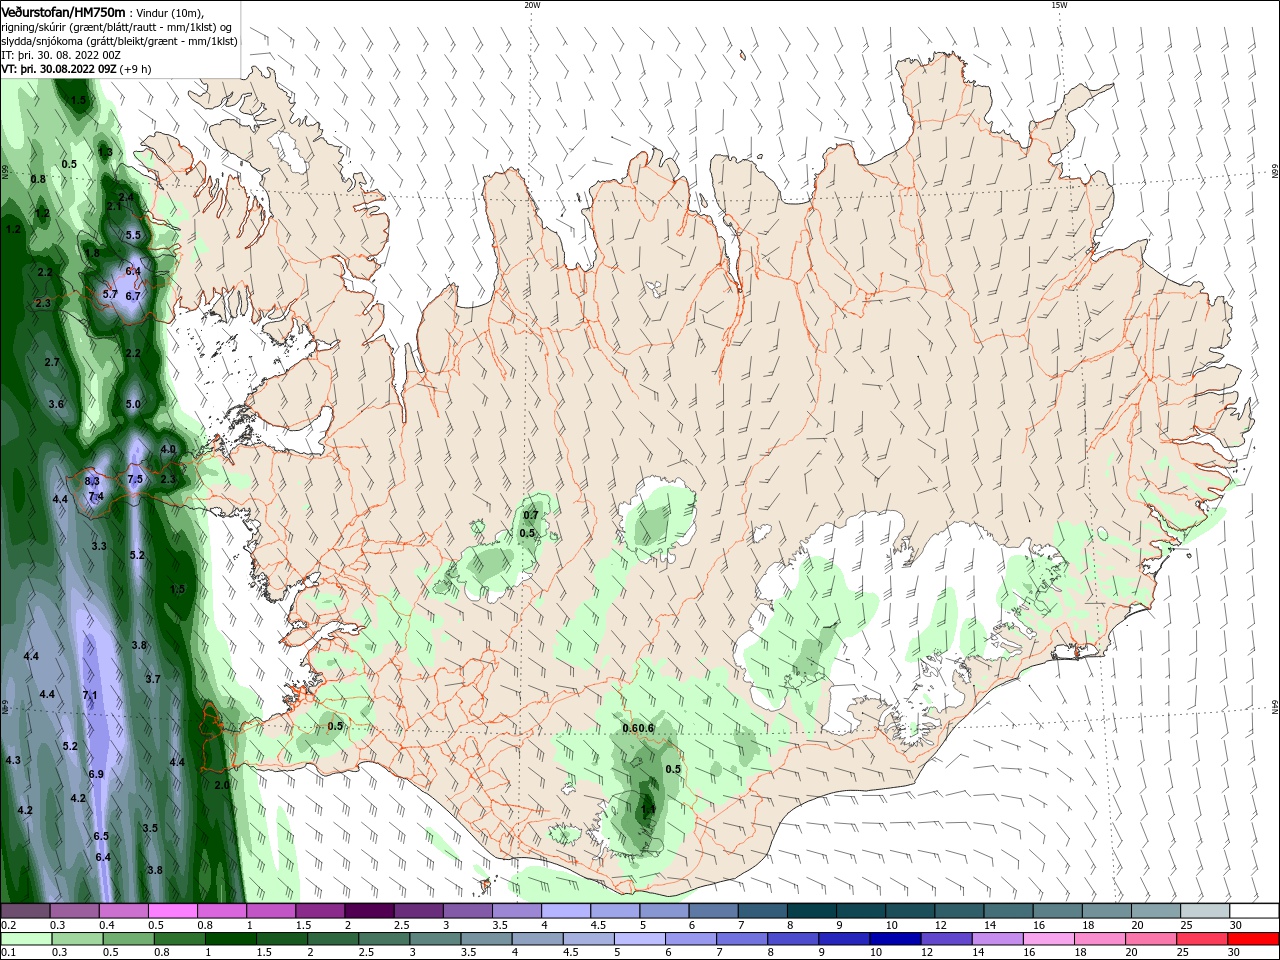The height and width of the screenshot is (960, 1280).
Task: Click the 2.0 value near southwest peninsula
Action: click(222, 785)
